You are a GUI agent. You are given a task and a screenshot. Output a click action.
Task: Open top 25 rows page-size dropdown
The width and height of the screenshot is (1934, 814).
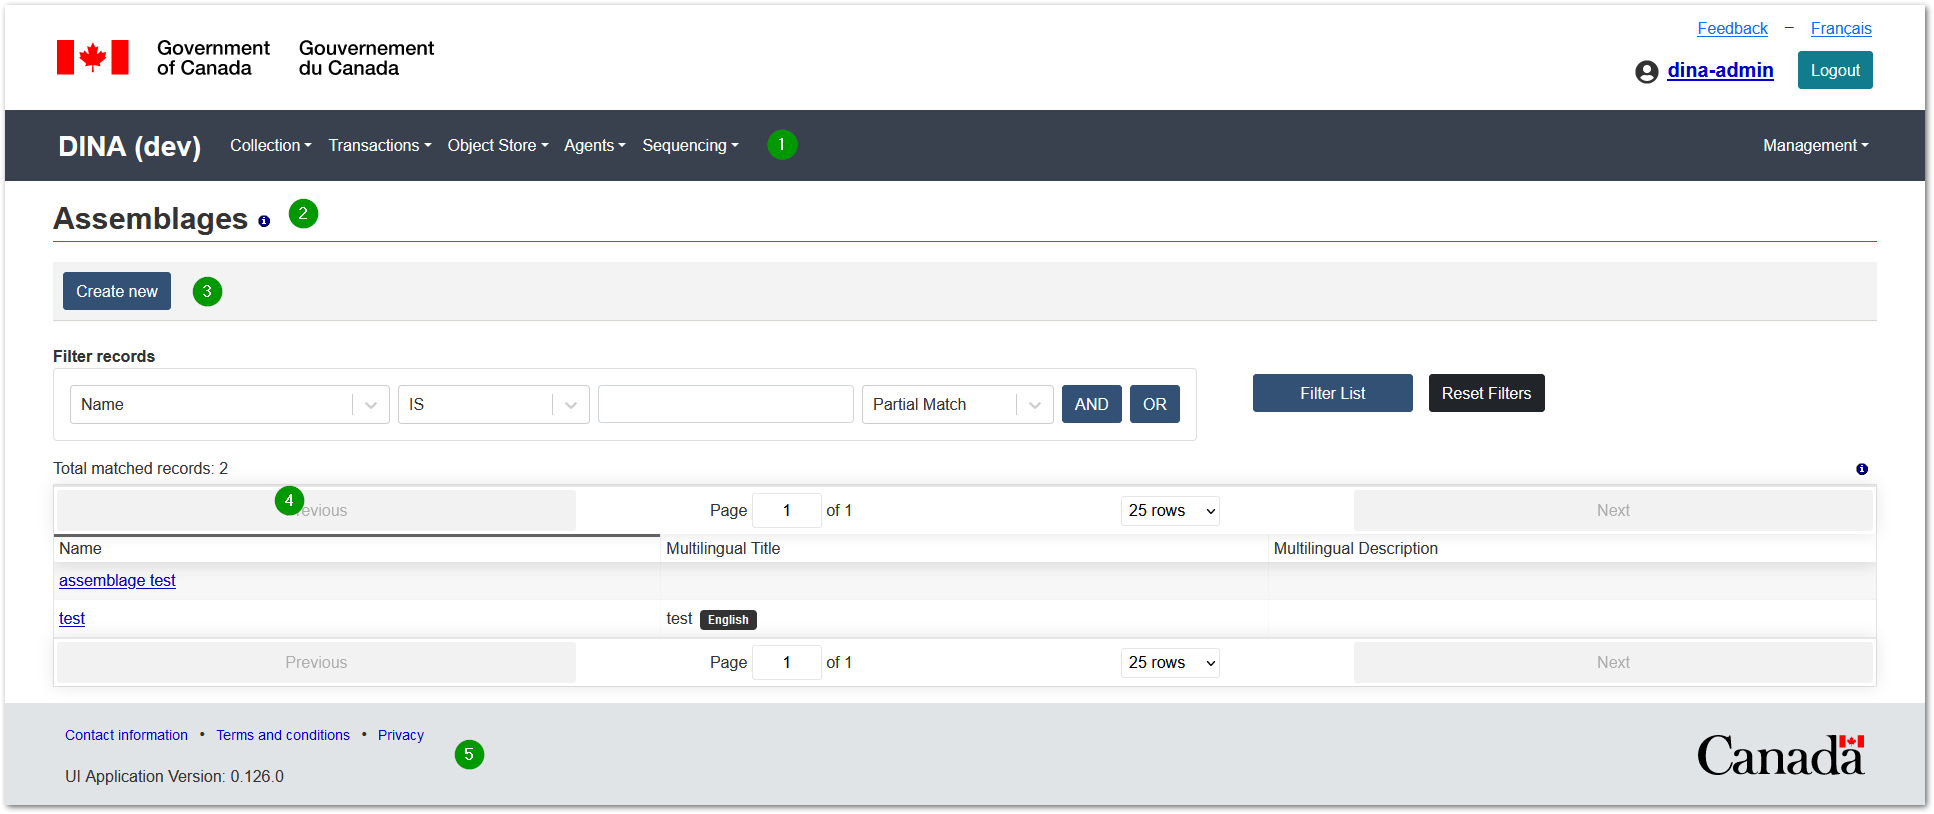coord(1170,510)
